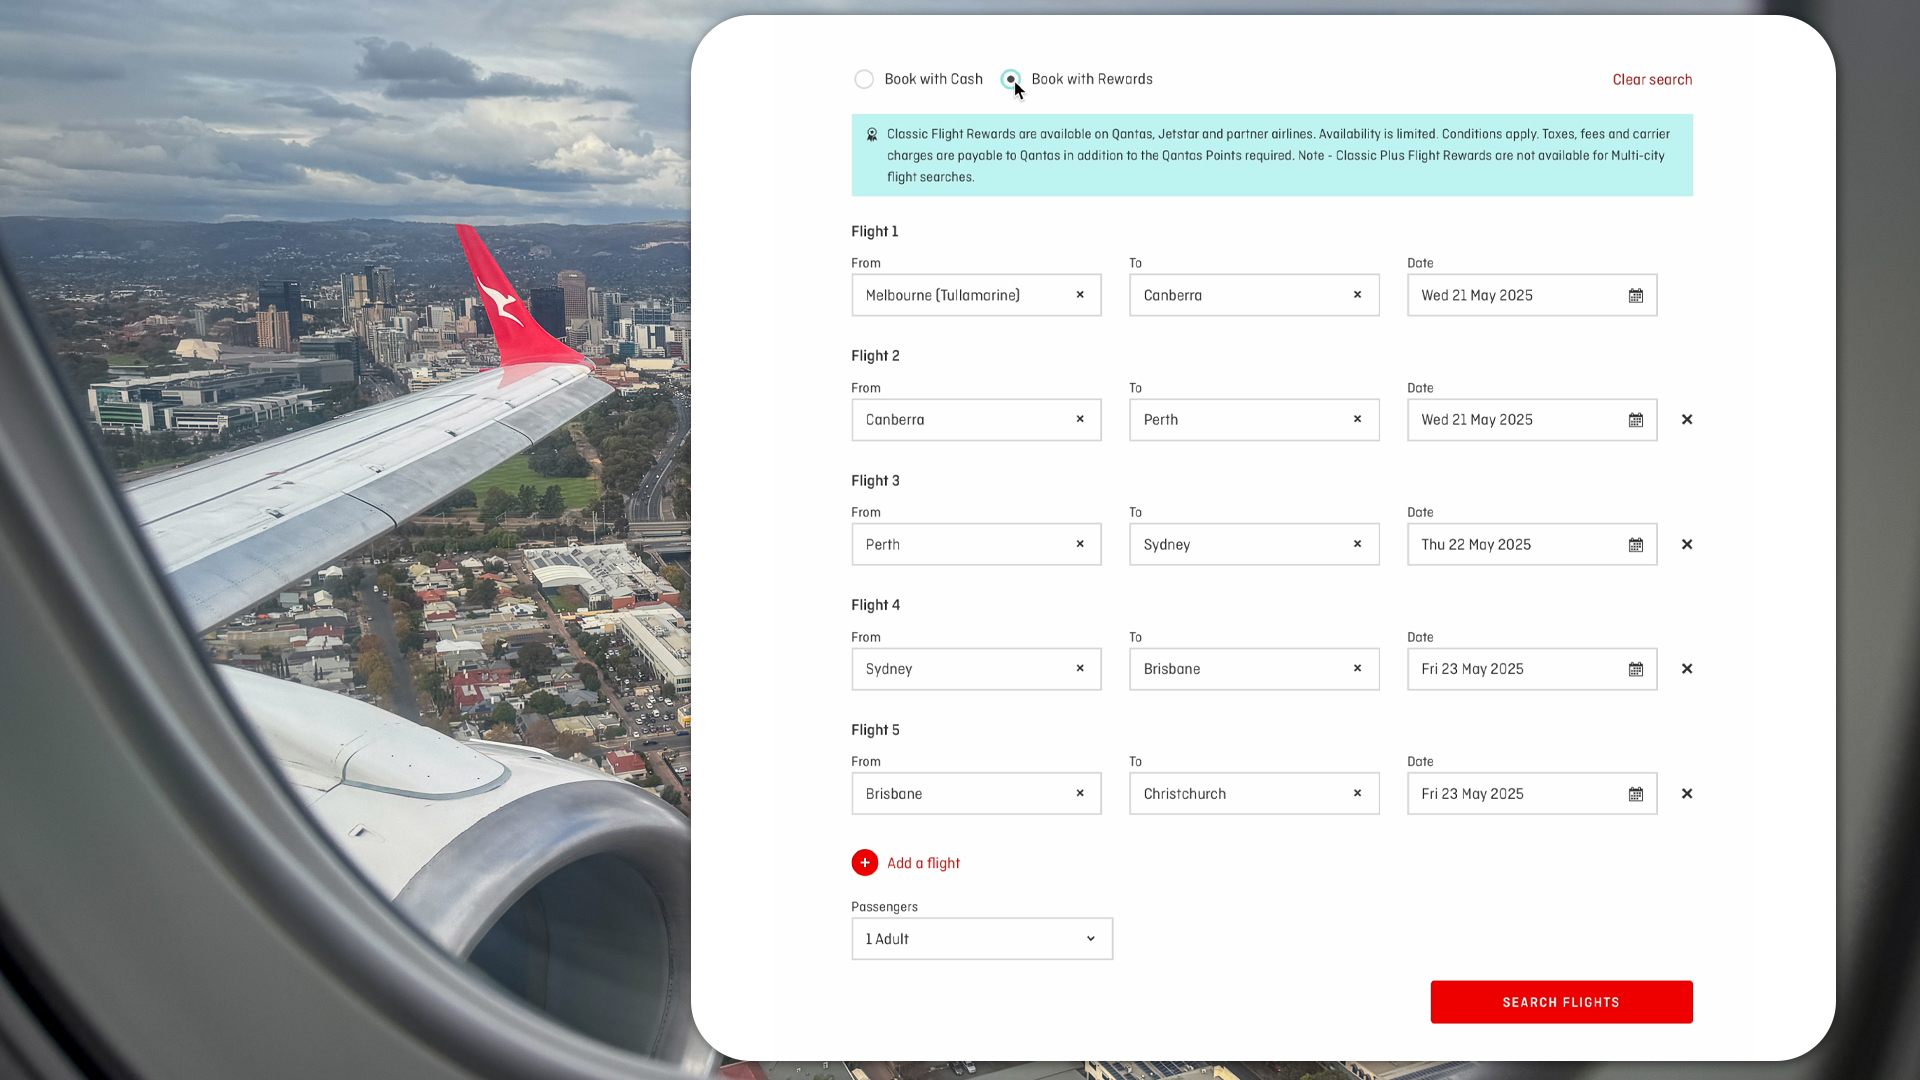Click Flight 3 From field Perth
Screen dimensions: 1920x1080
976,544
